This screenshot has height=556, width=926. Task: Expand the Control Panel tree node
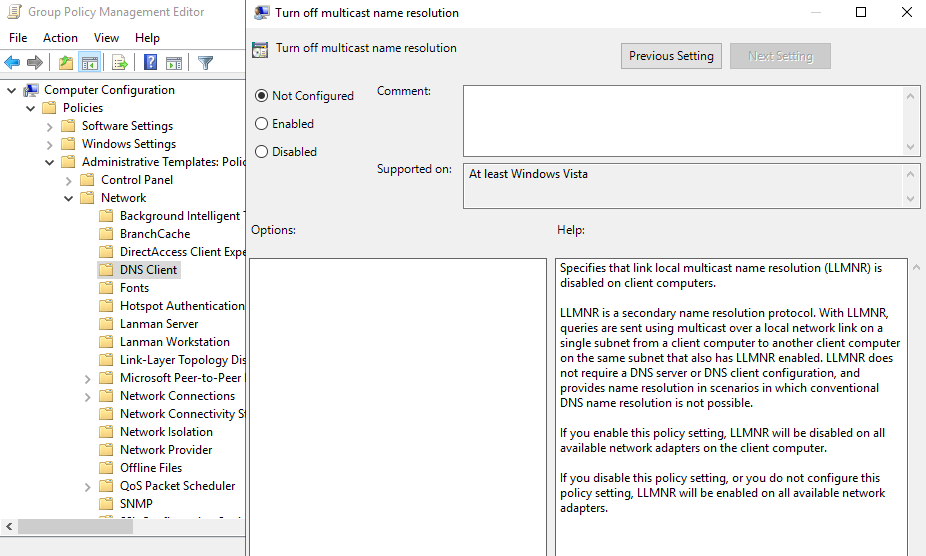point(68,180)
